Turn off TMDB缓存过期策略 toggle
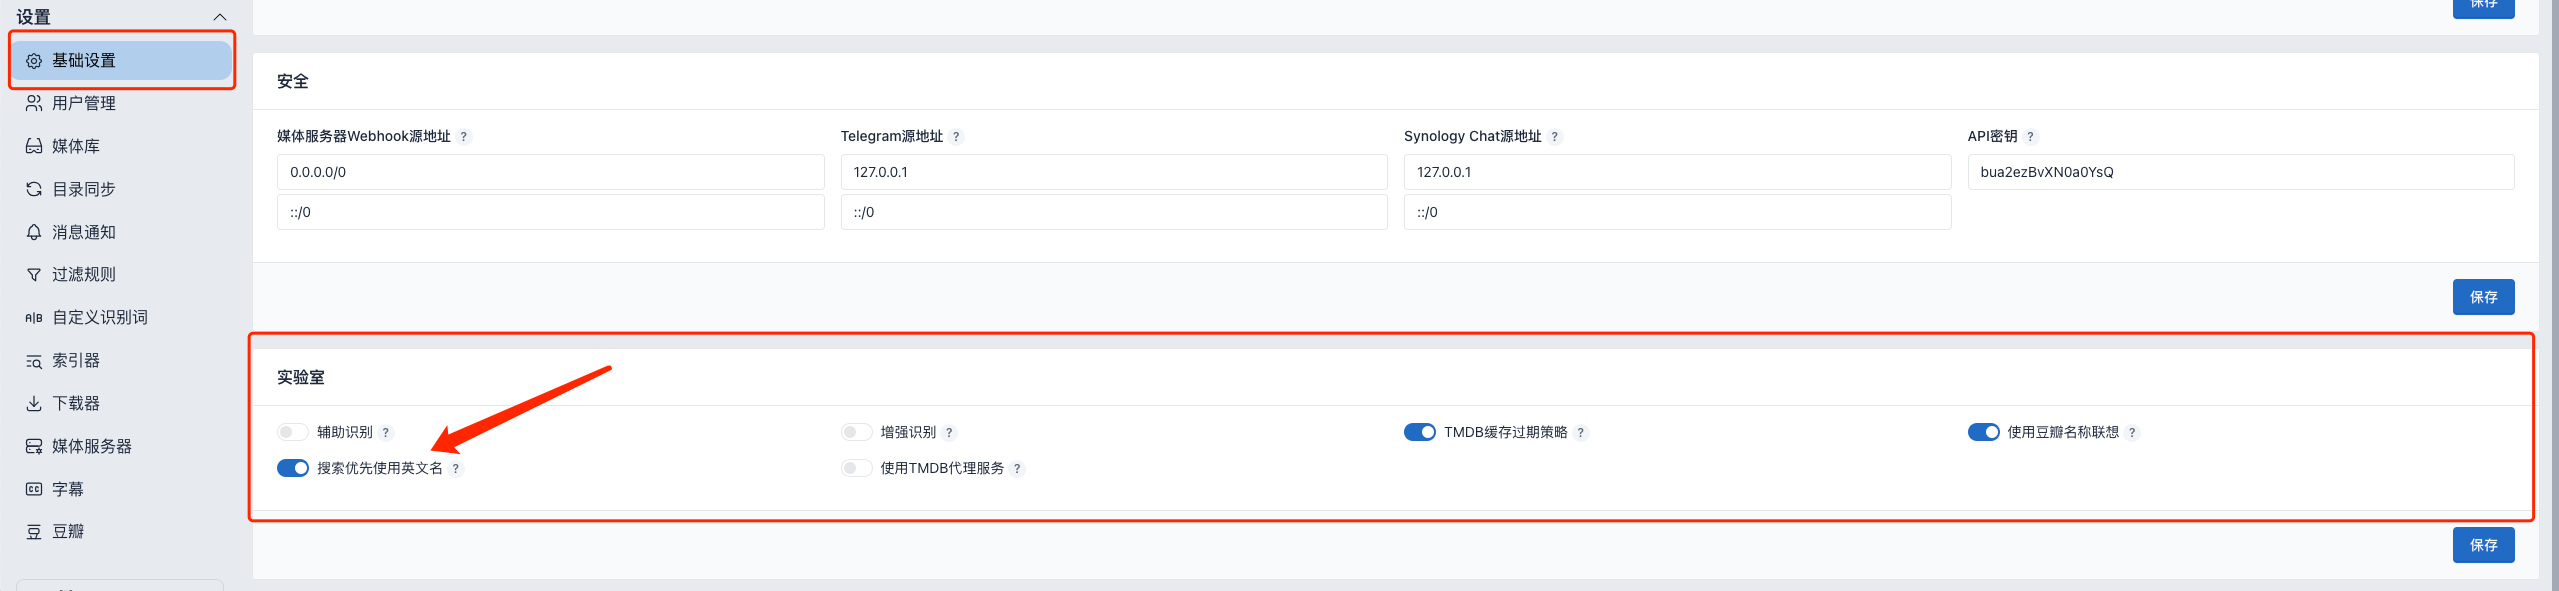Screen dimensions: 2559x591 click(x=1419, y=433)
